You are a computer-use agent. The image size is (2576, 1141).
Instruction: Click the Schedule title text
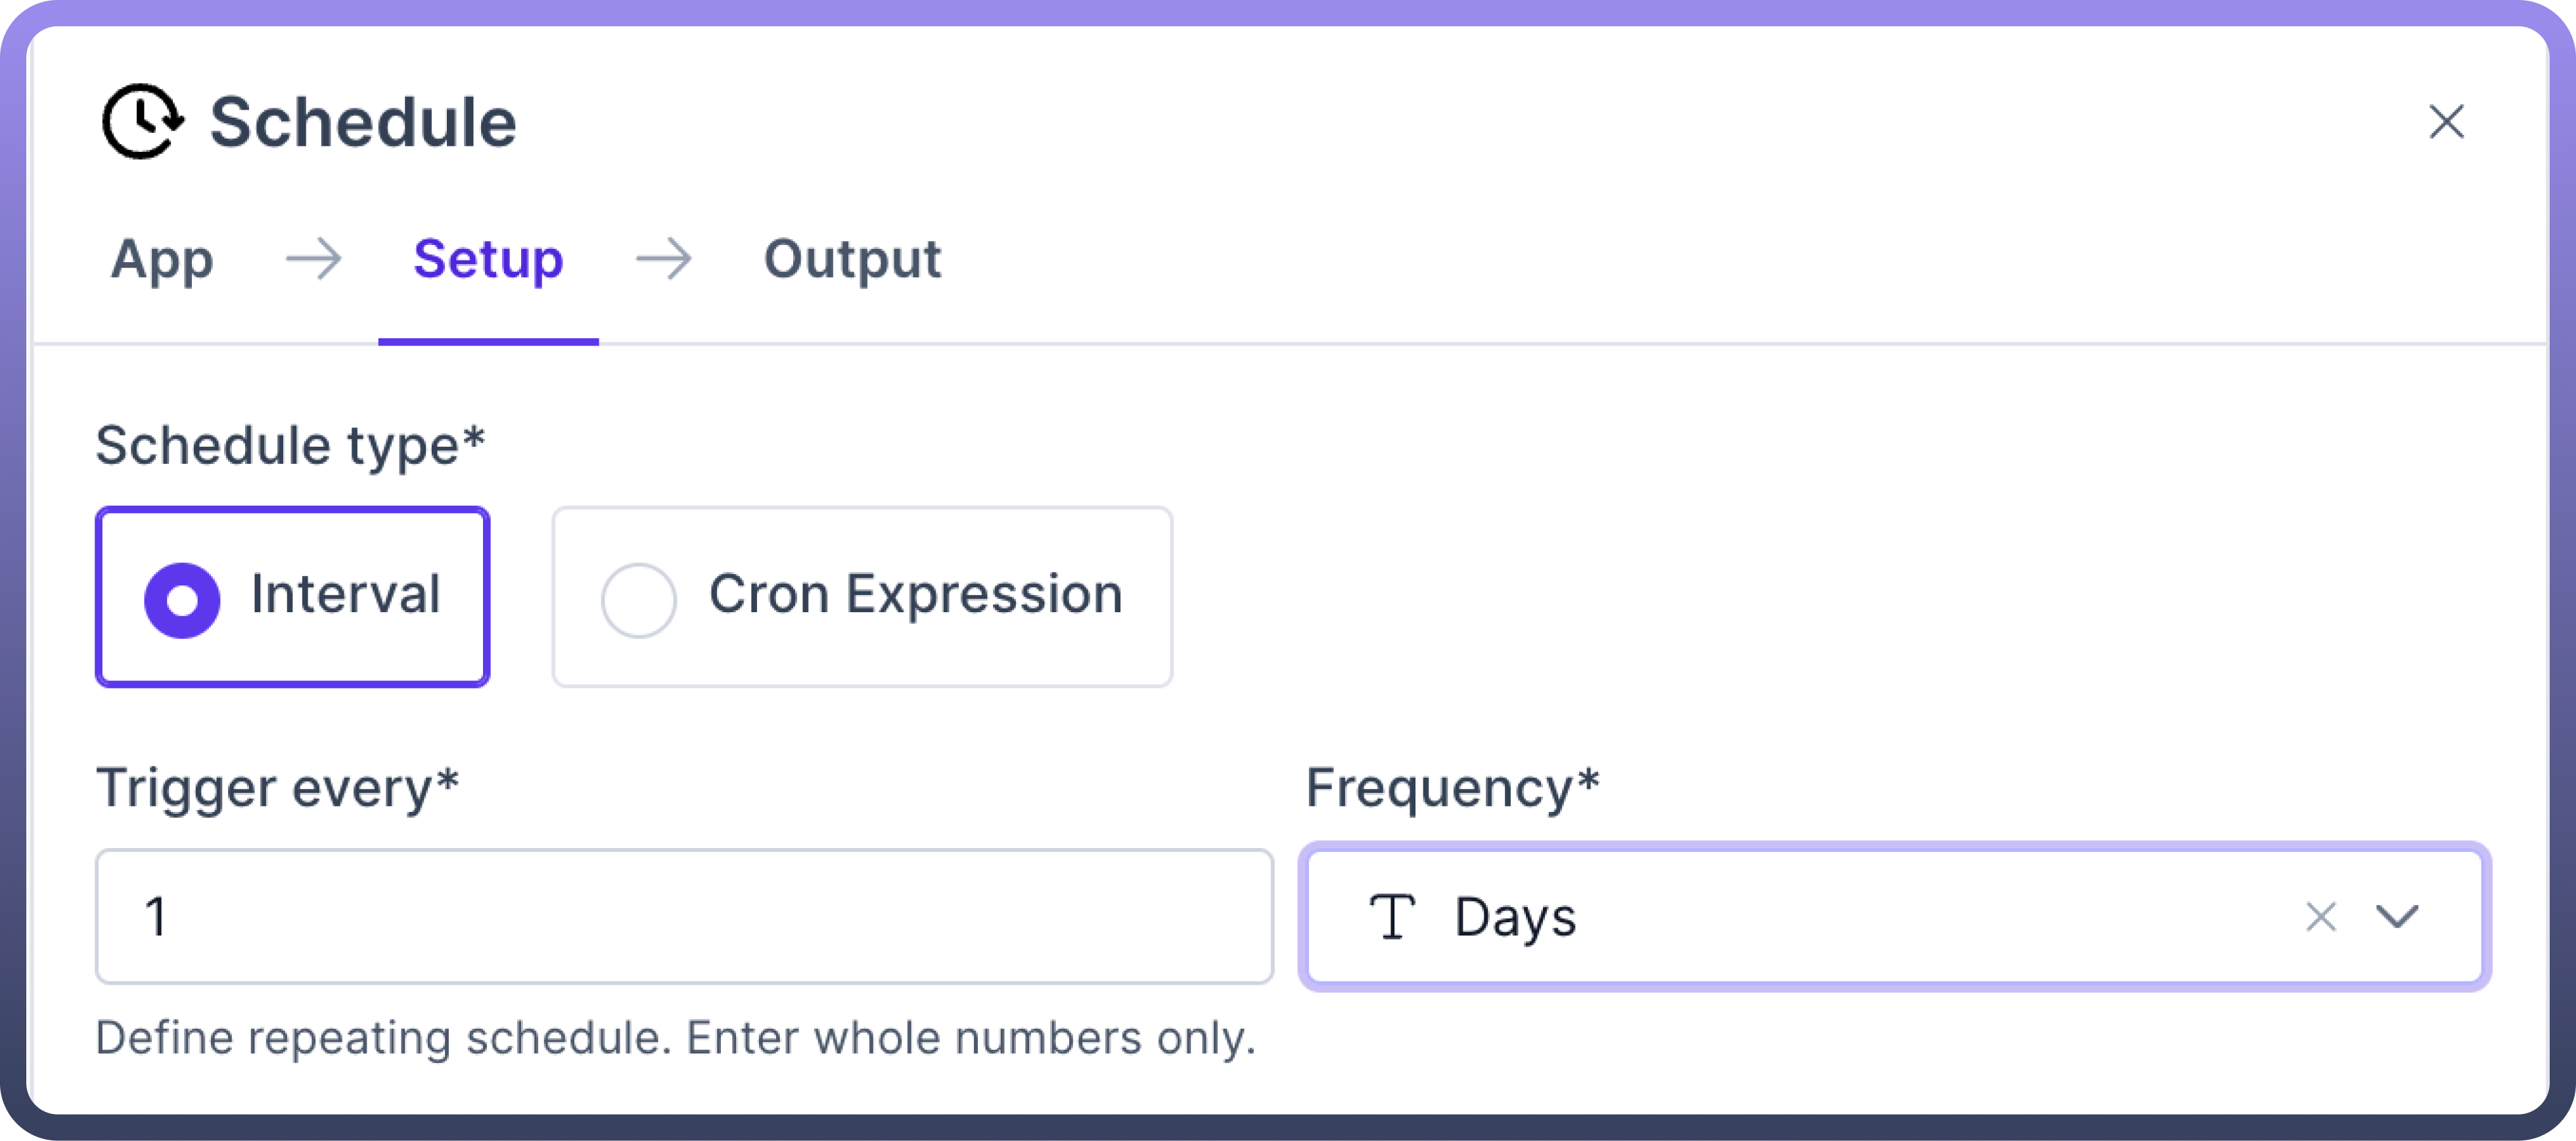[x=363, y=123]
